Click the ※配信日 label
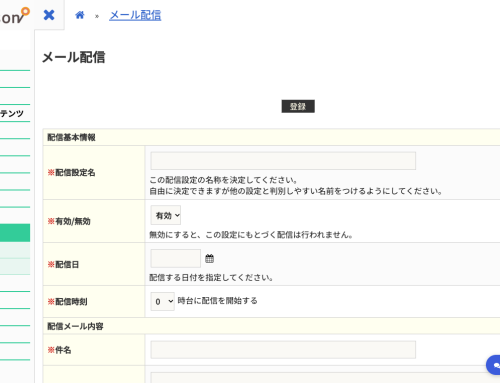 coord(63,264)
